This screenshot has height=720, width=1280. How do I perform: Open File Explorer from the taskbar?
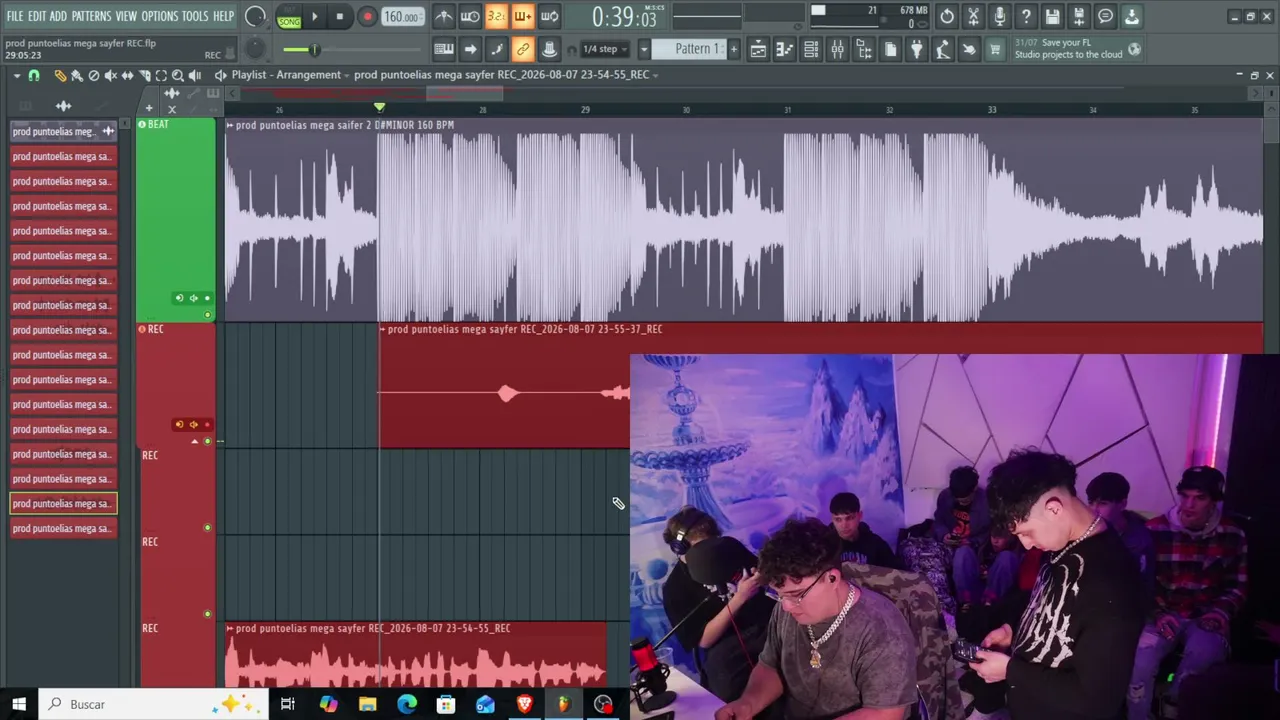(367, 704)
